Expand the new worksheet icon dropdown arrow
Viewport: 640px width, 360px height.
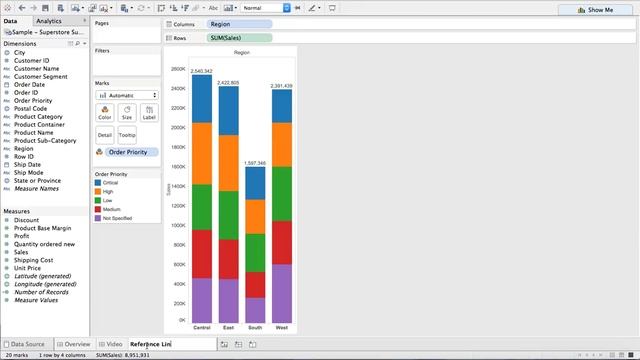tap(82, 8)
